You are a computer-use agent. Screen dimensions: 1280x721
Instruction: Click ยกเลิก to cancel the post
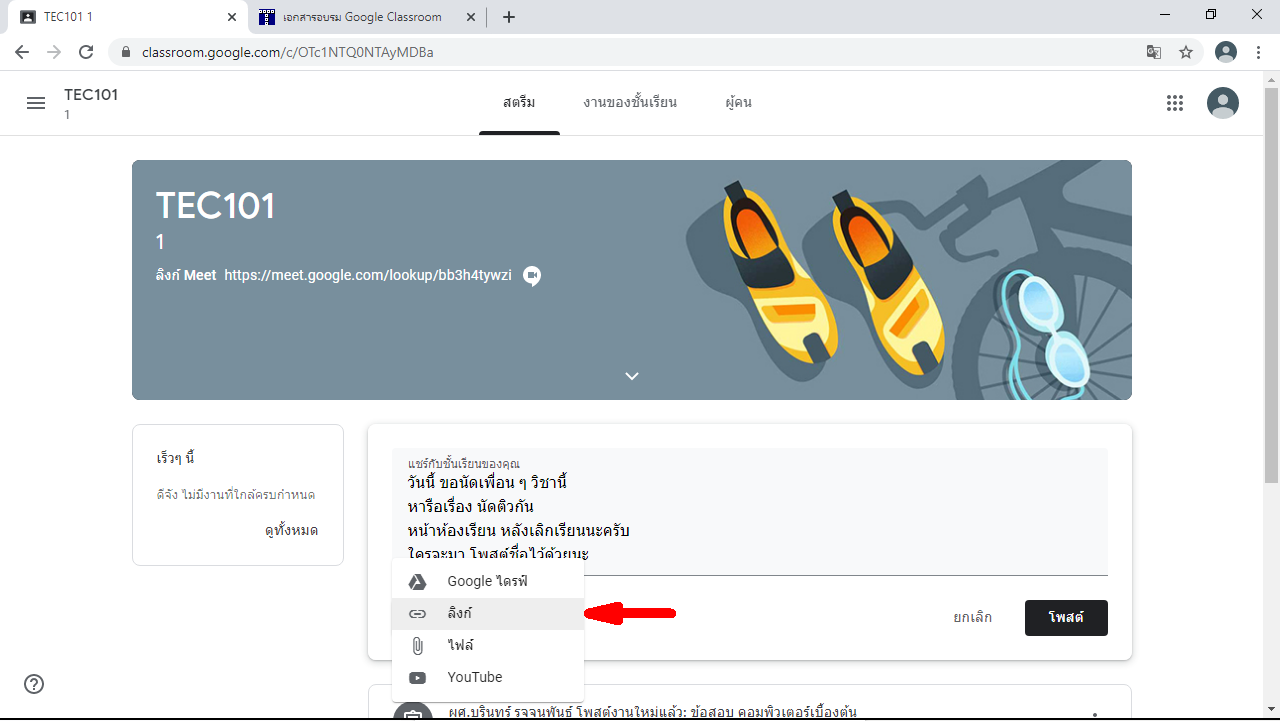click(x=972, y=618)
